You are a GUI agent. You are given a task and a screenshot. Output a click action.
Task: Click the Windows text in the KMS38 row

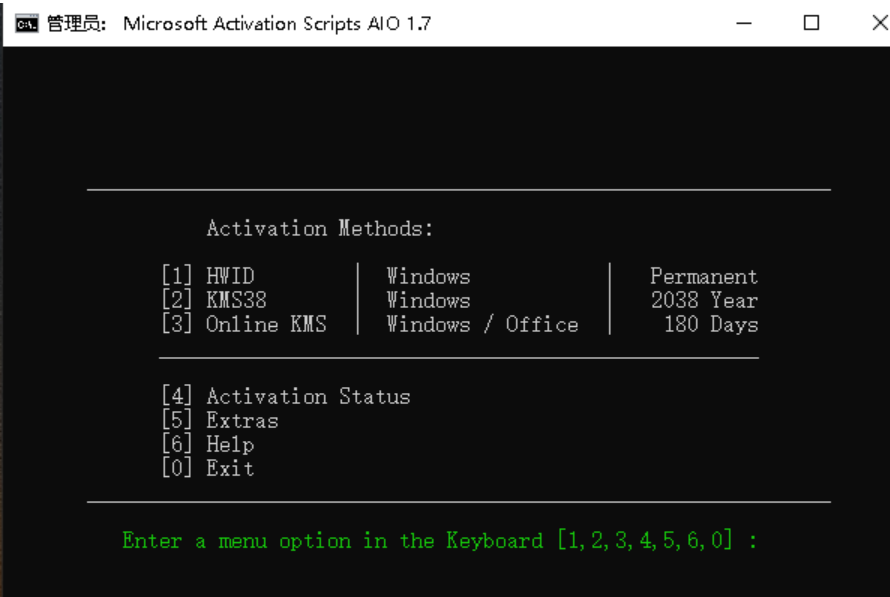click(428, 301)
